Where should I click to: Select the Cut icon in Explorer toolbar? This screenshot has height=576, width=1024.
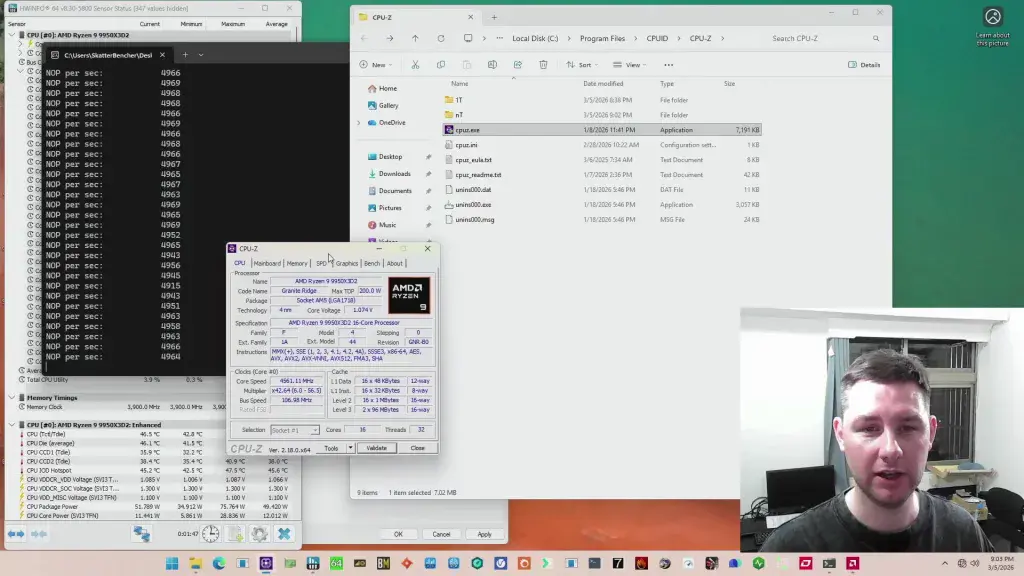(415, 64)
